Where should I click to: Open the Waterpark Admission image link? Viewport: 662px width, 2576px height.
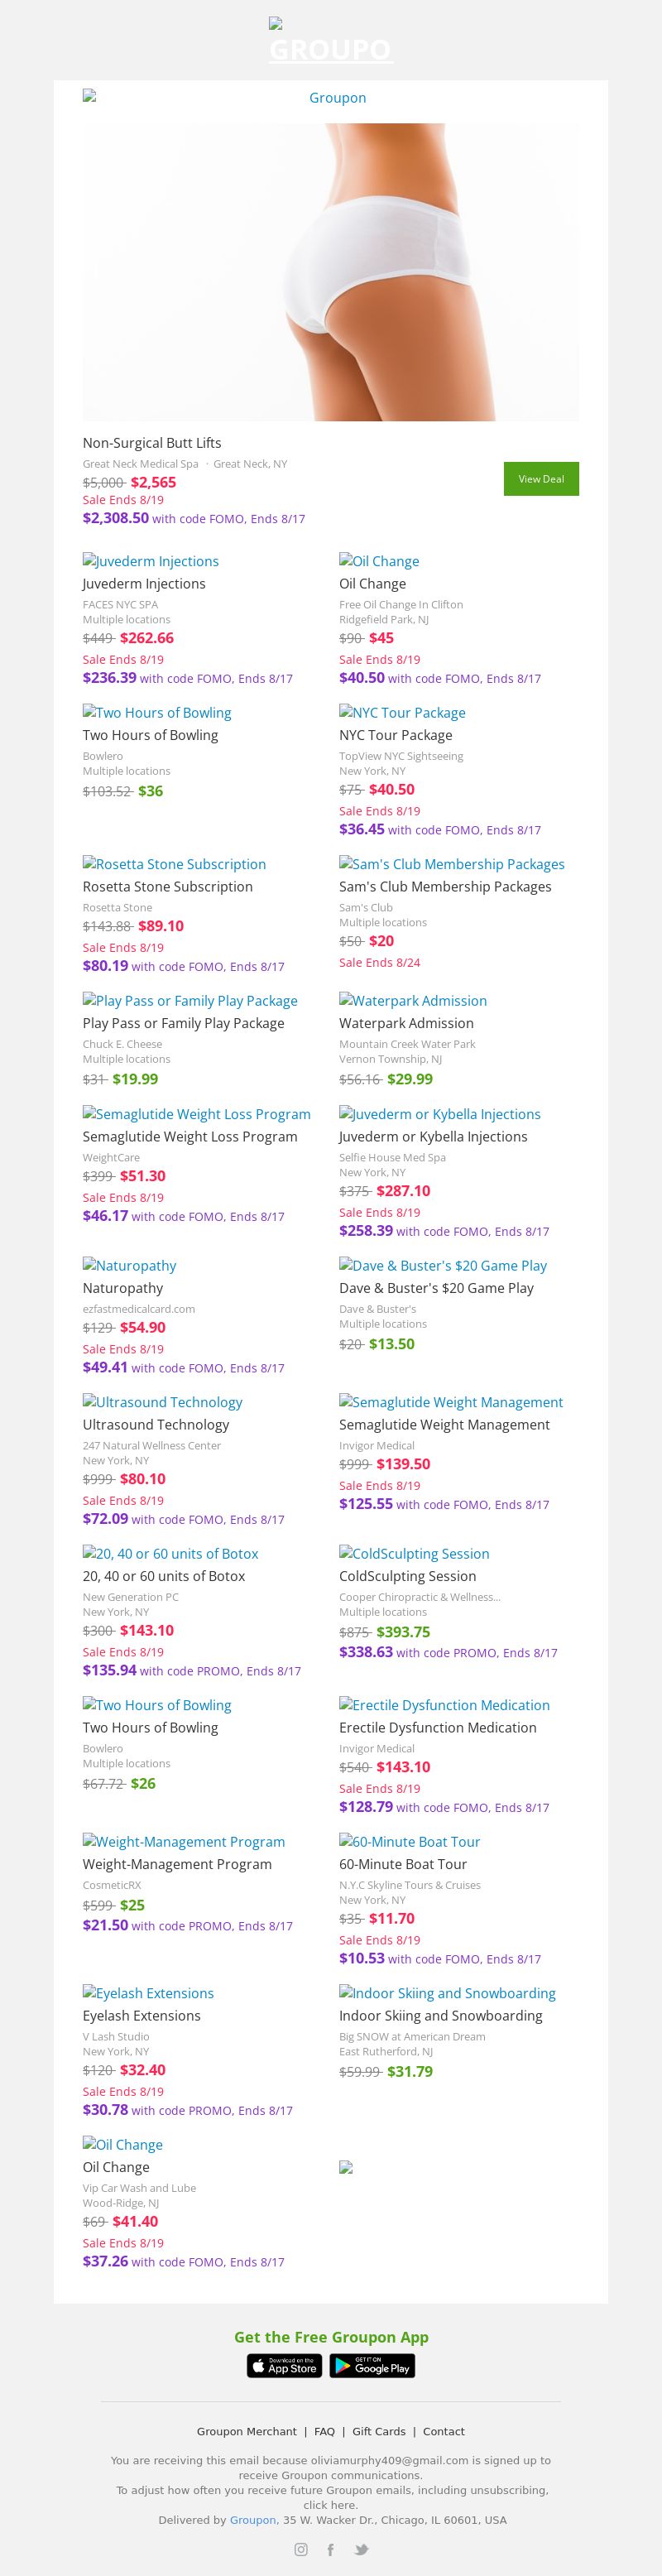(413, 1001)
